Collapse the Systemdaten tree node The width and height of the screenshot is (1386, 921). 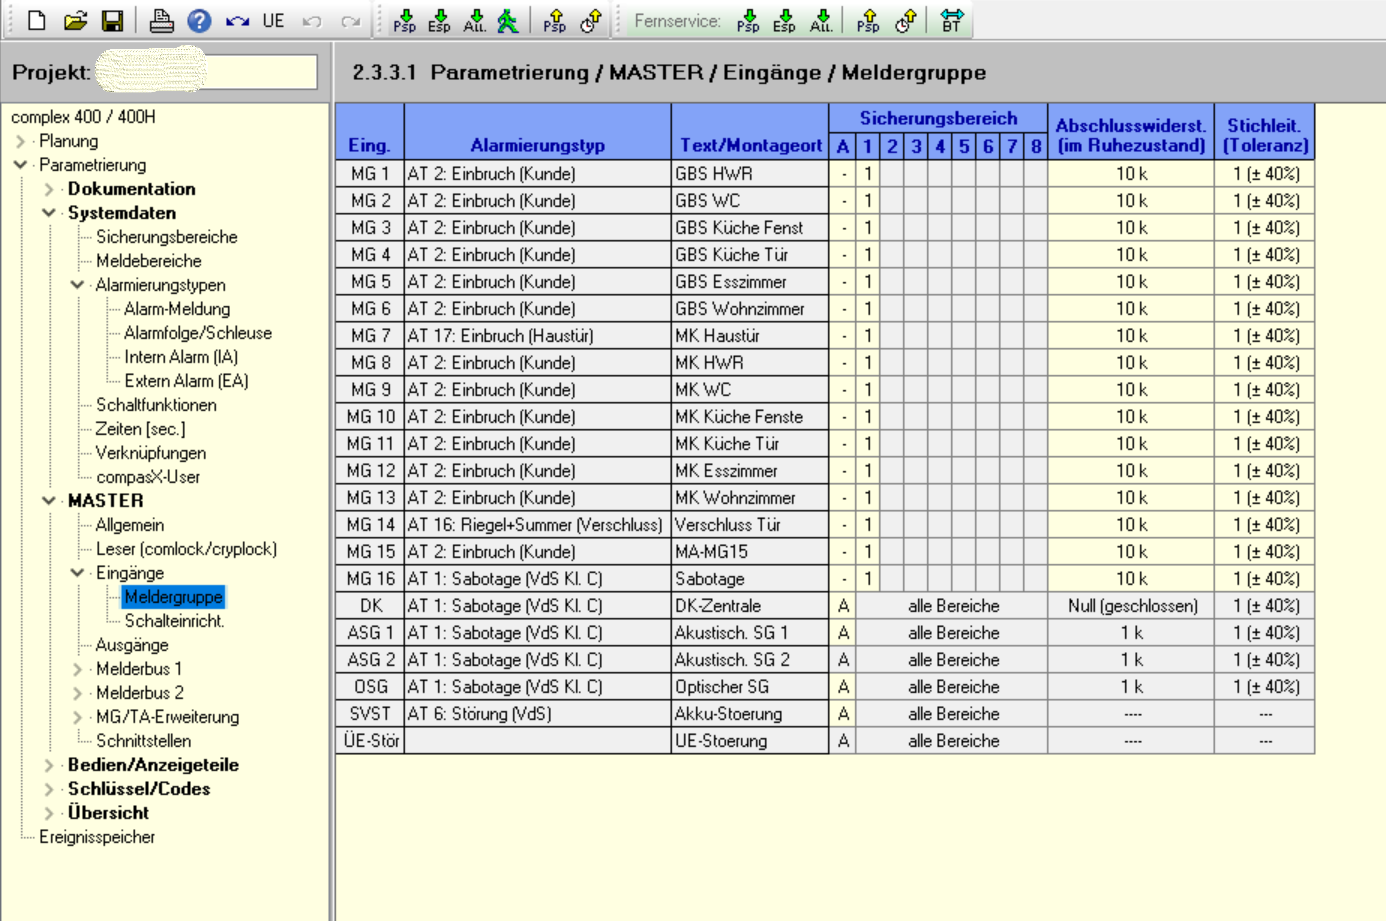point(49,213)
